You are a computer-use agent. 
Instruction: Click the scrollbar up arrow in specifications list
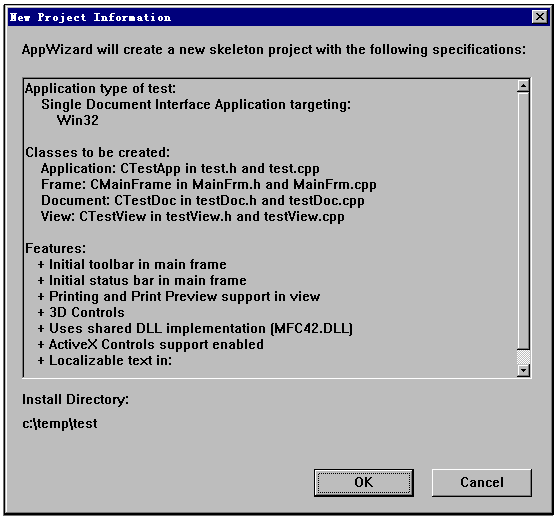pyautogui.click(x=523, y=85)
